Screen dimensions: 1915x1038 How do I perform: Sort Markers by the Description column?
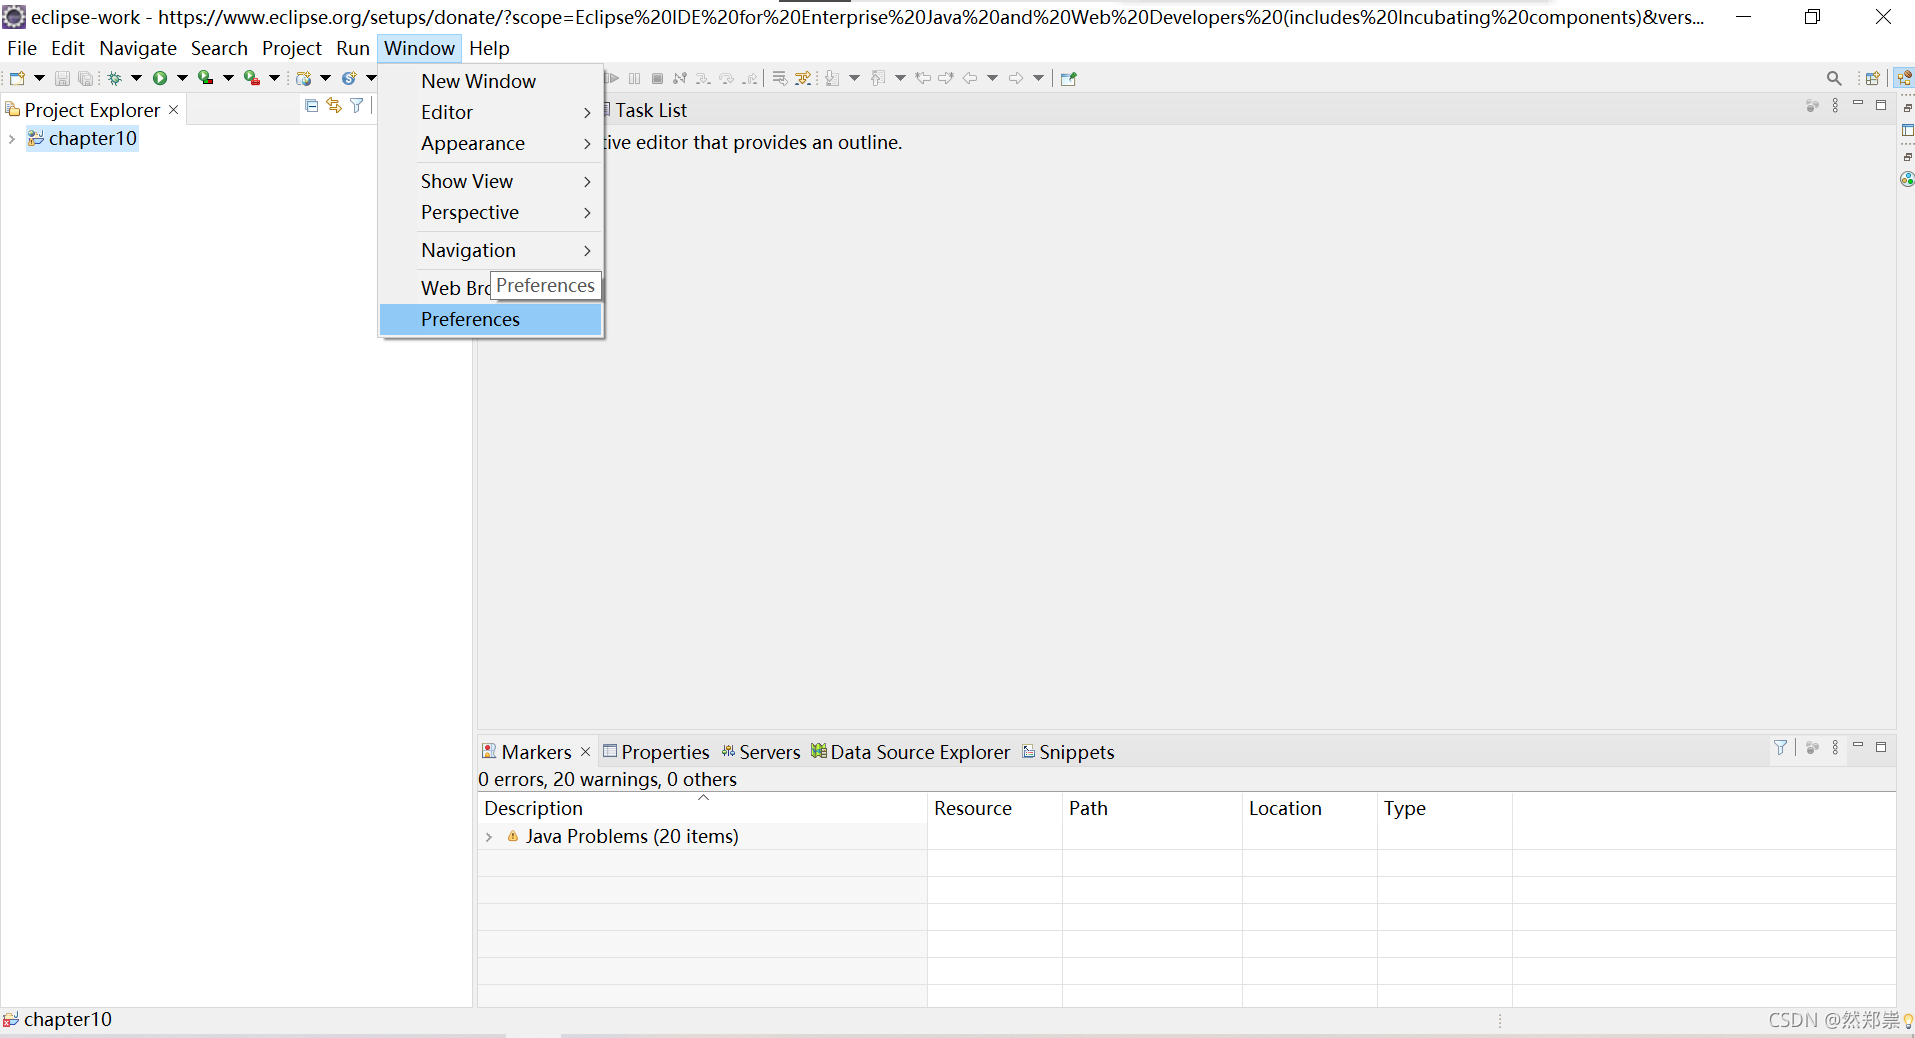tap(533, 808)
